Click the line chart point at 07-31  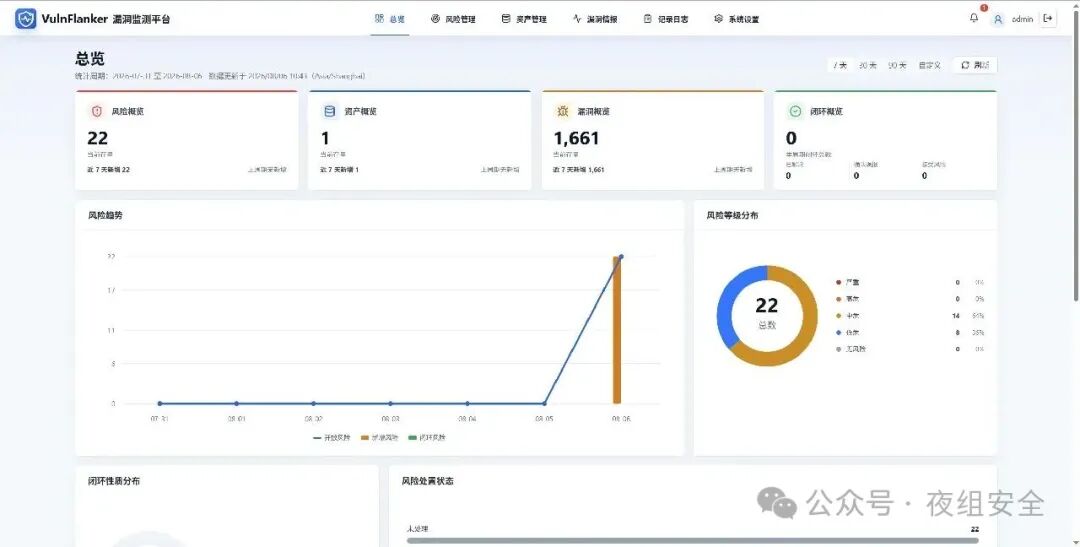click(160, 404)
